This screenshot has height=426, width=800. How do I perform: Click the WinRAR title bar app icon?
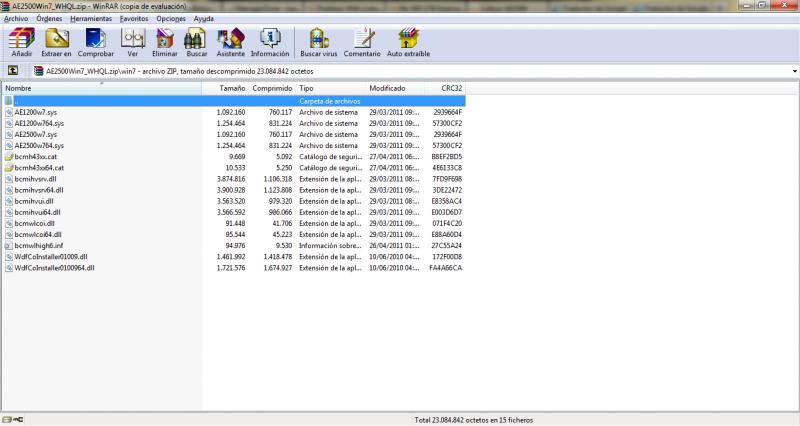pos(5,6)
